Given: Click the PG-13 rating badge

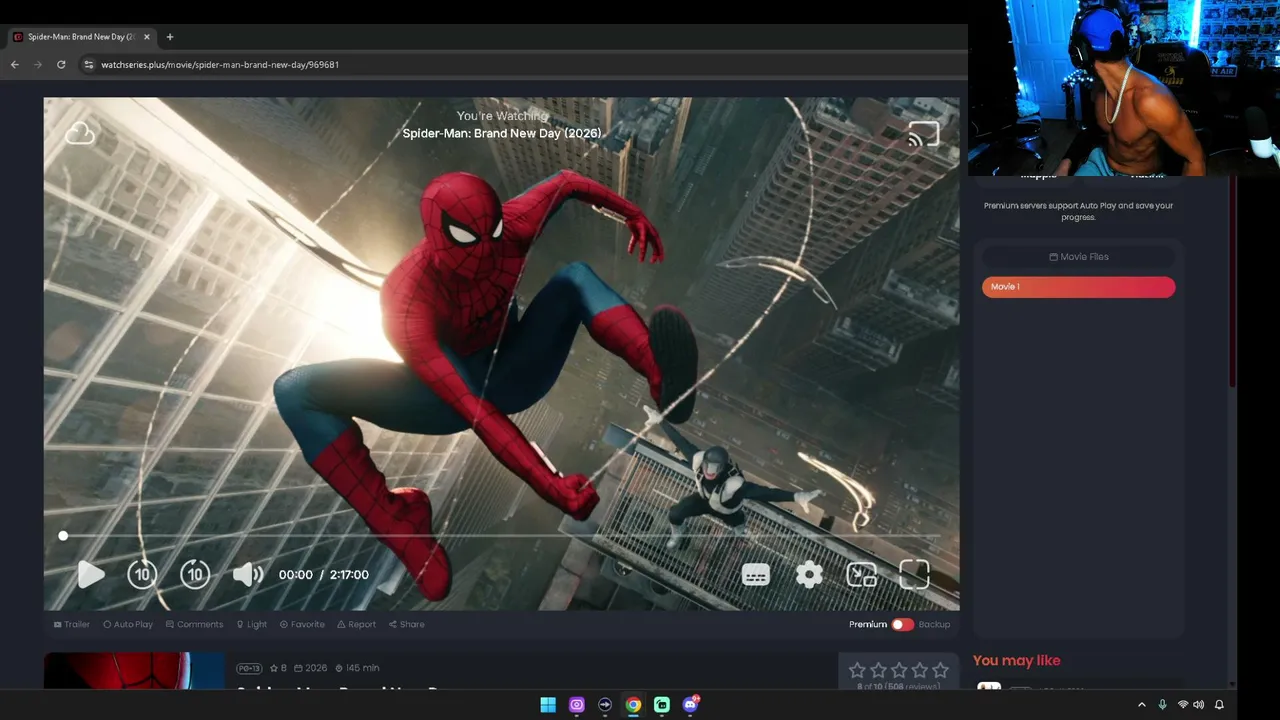Looking at the screenshot, I should [x=249, y=668].
